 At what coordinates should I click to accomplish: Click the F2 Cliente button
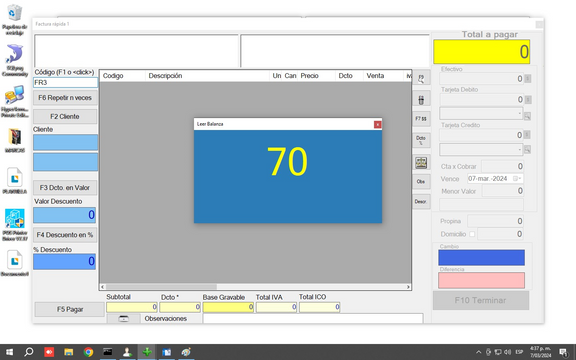(x=65, y=116)
